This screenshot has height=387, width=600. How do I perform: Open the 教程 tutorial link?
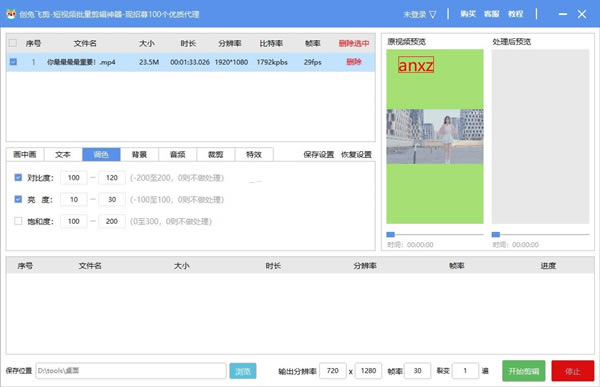click(515, 14)
